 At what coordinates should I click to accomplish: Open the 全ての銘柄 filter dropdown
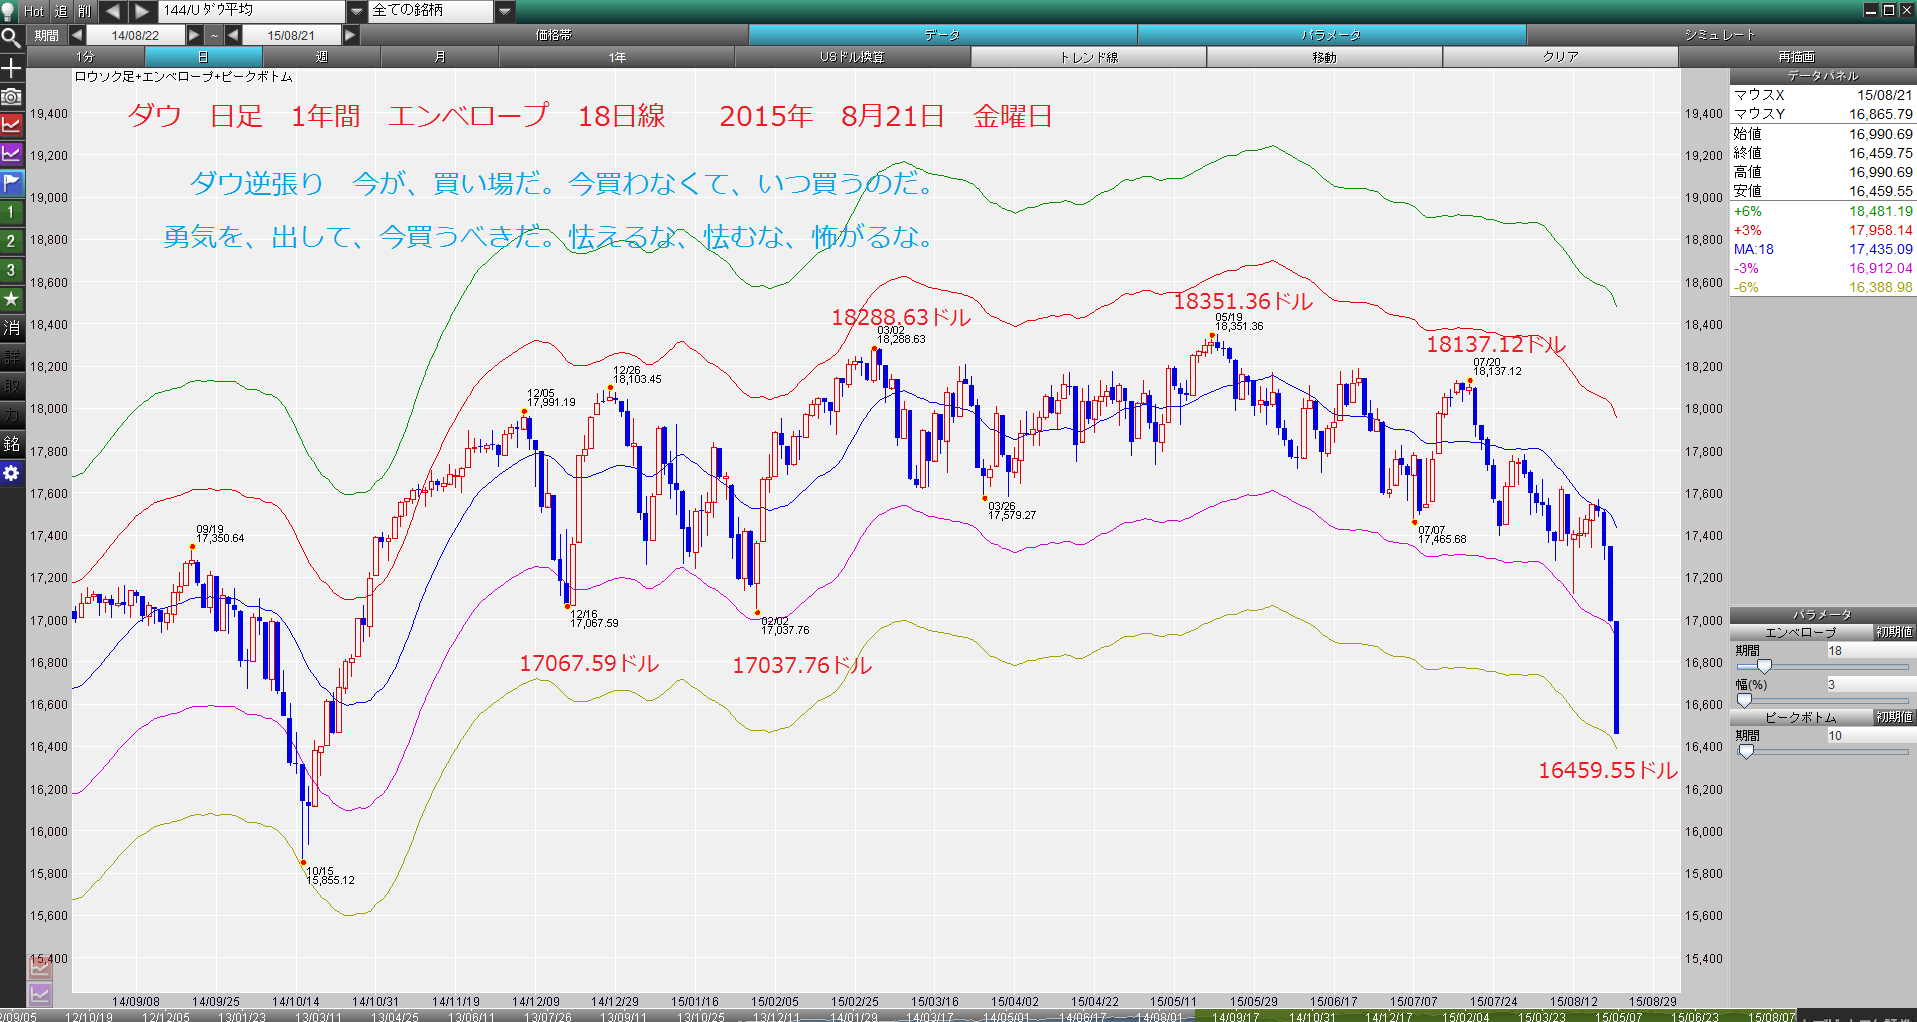click(x=505, y=11)
